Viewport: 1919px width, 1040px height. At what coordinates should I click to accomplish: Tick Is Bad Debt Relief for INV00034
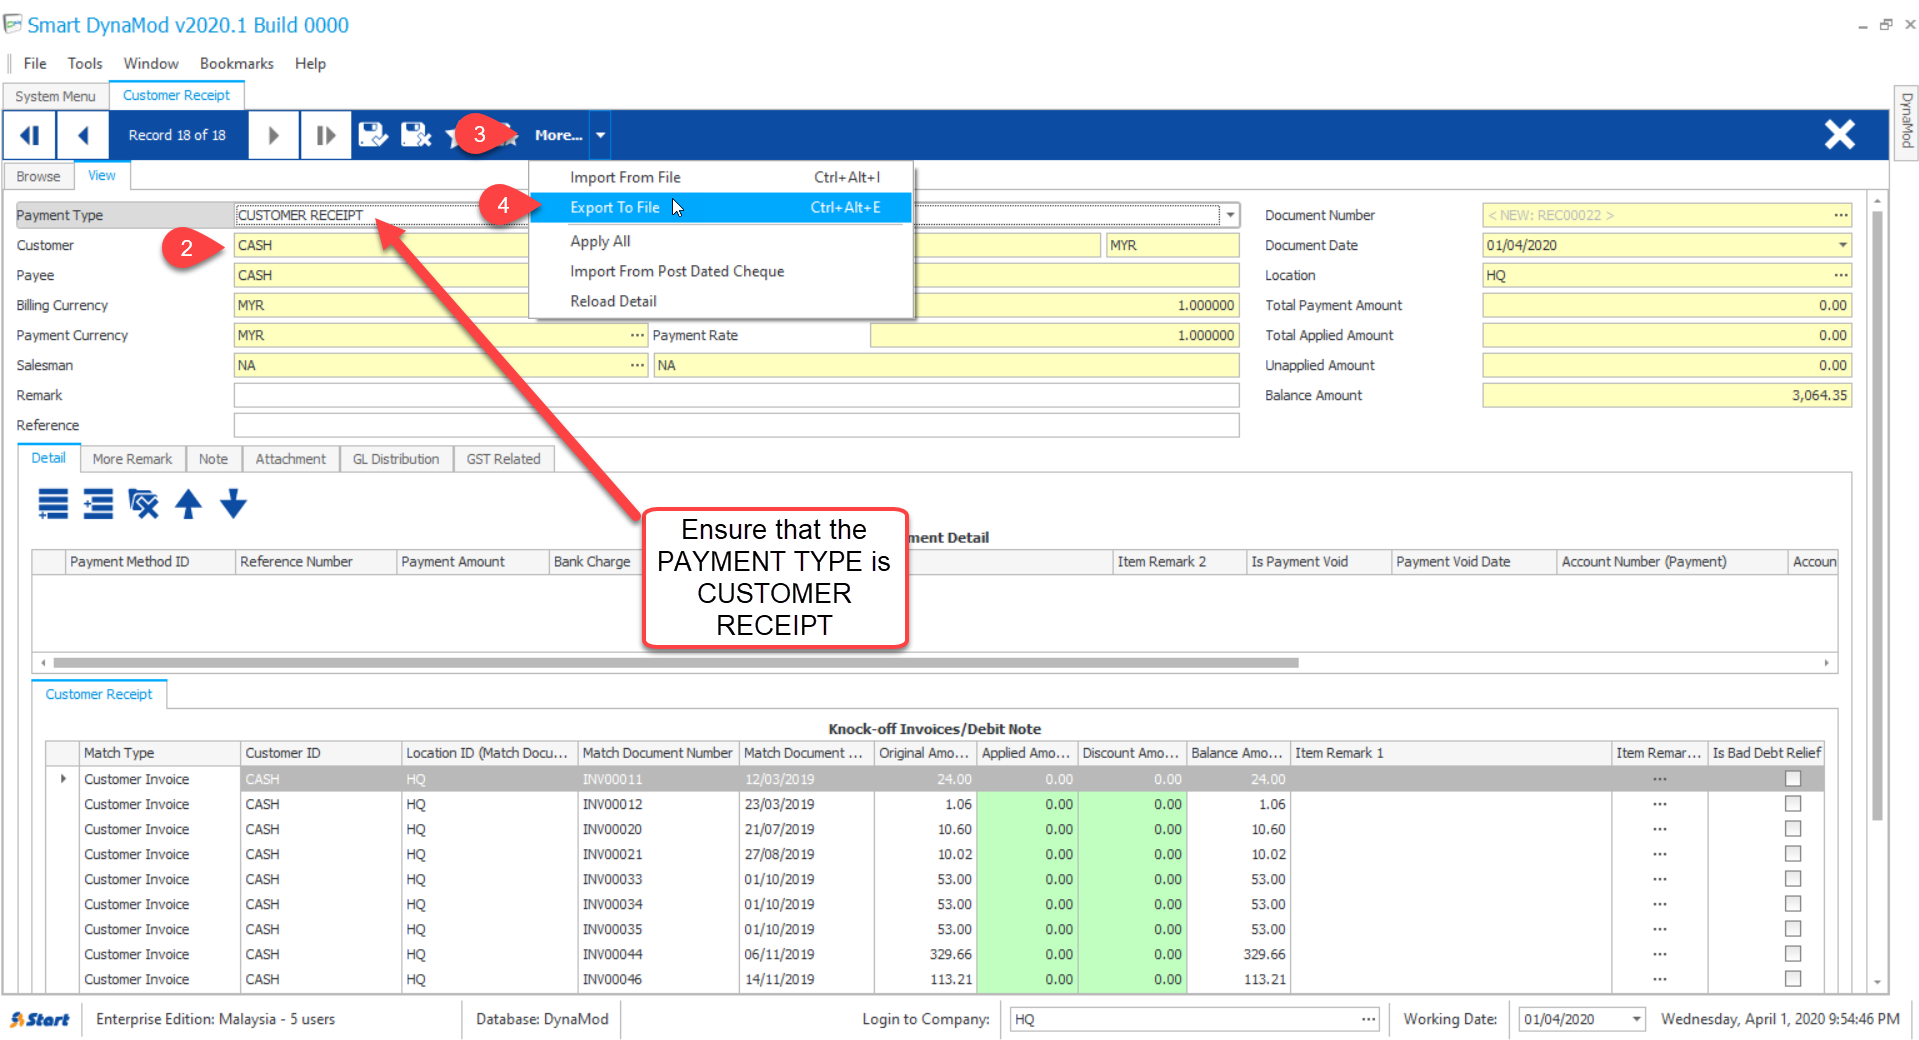1793,904
